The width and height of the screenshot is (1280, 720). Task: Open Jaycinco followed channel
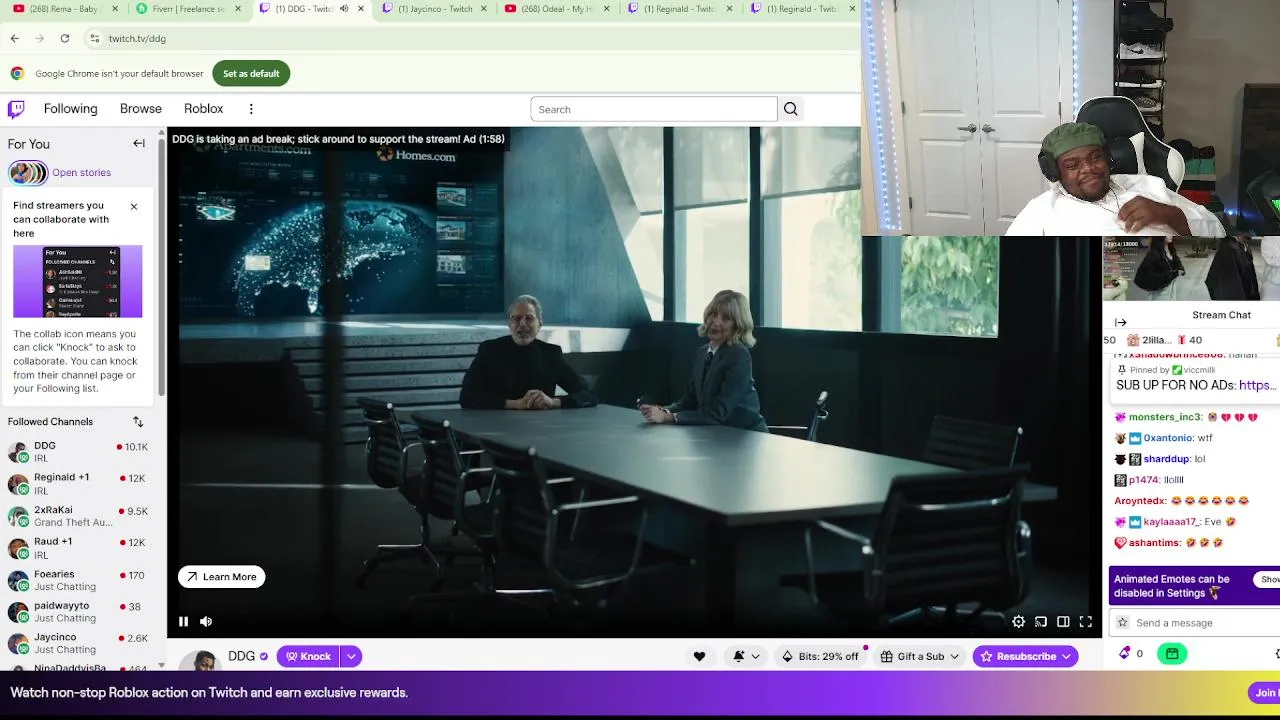pyautogui.click(x=78, y=644)
